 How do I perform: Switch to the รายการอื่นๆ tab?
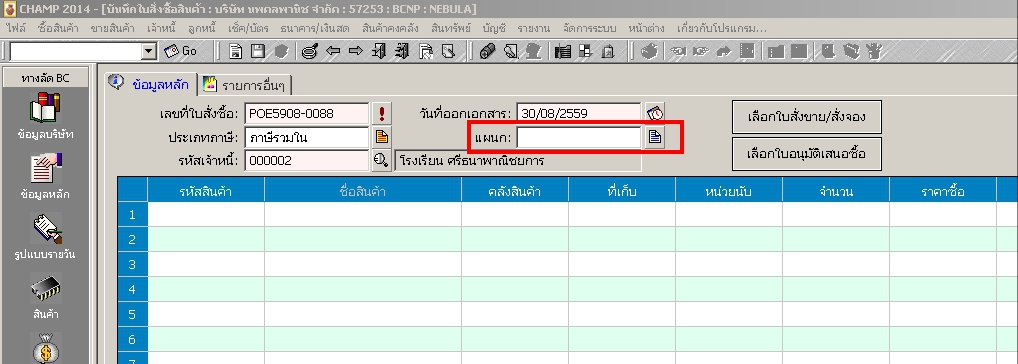245,85
